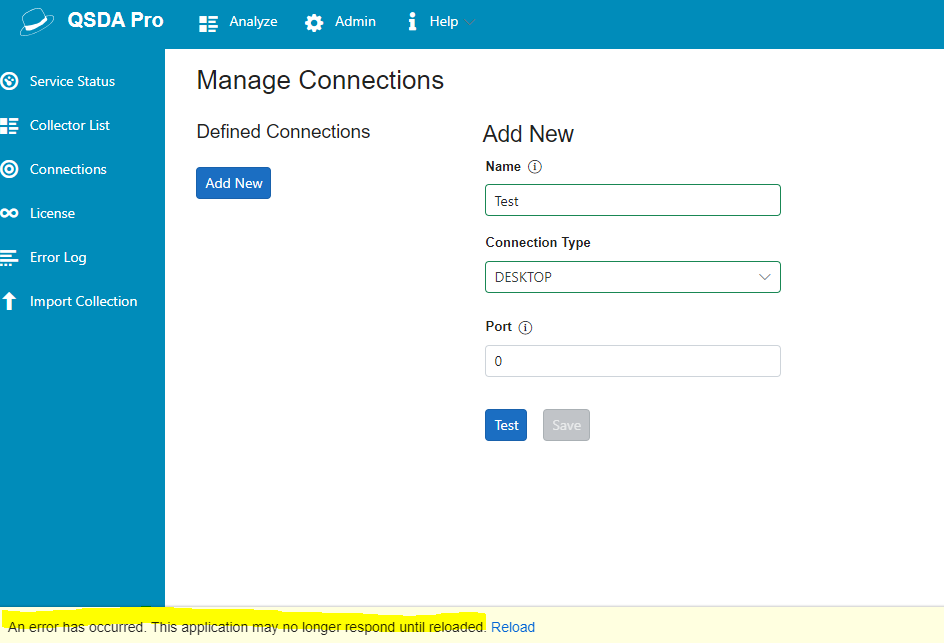Click the Import Collection arrow icon
The height and width of the screenshot is (643, 944).
tap(9, 301)
